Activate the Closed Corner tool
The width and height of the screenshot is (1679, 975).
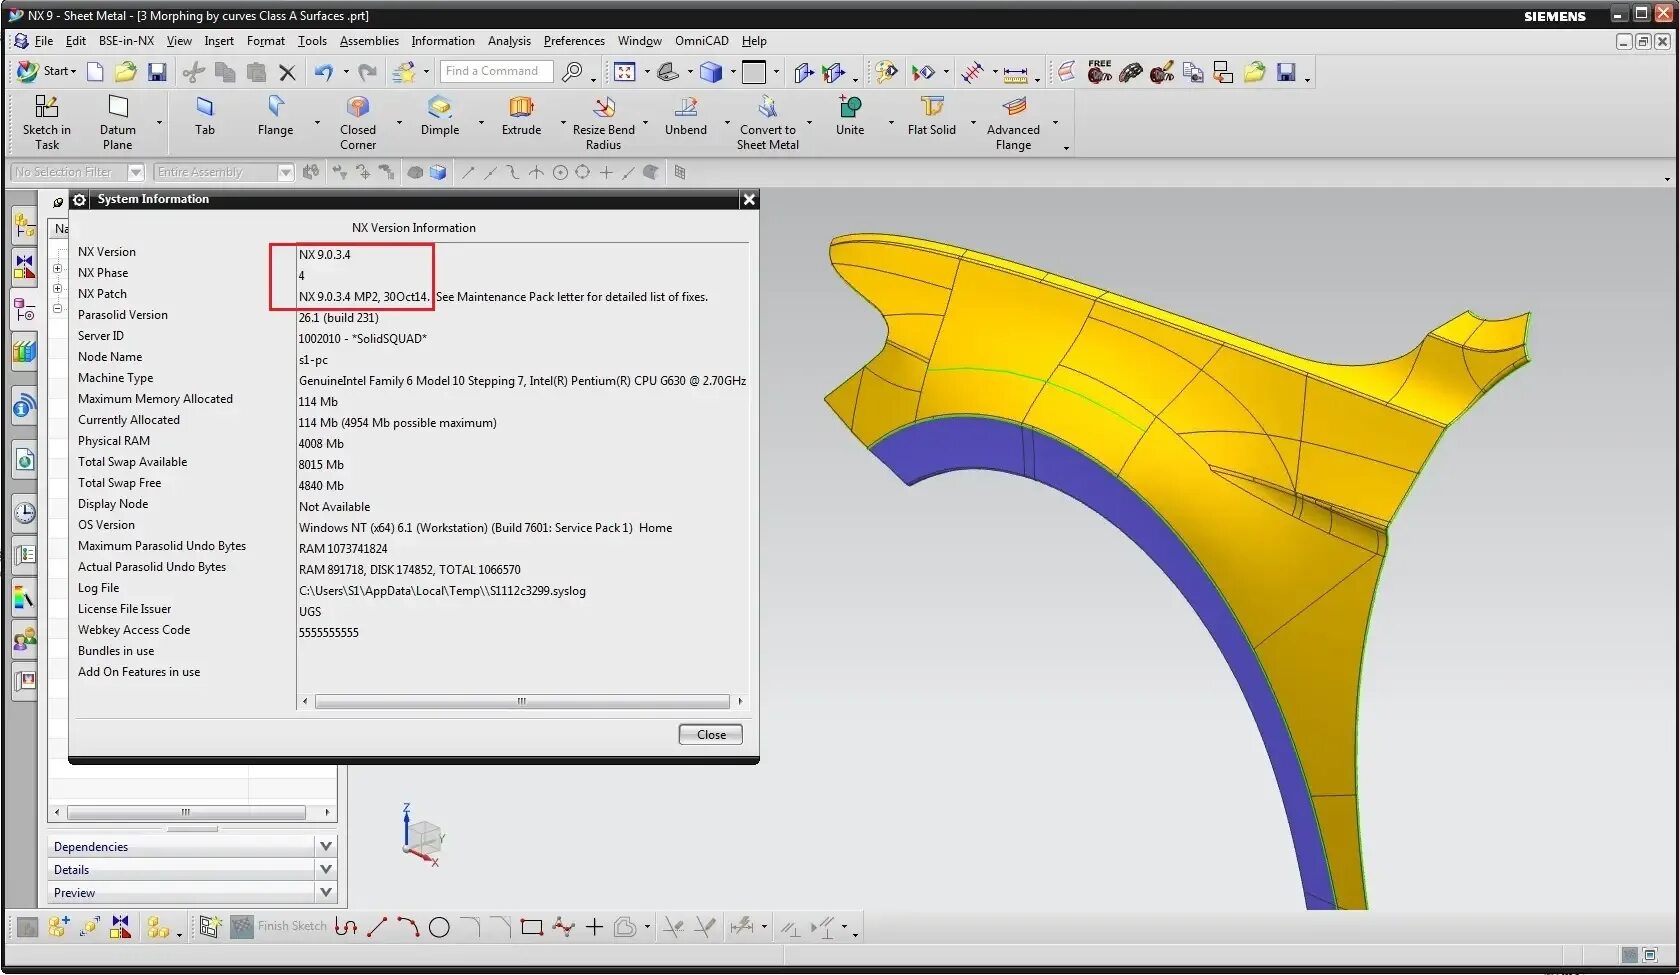click(x=357, y=122)
